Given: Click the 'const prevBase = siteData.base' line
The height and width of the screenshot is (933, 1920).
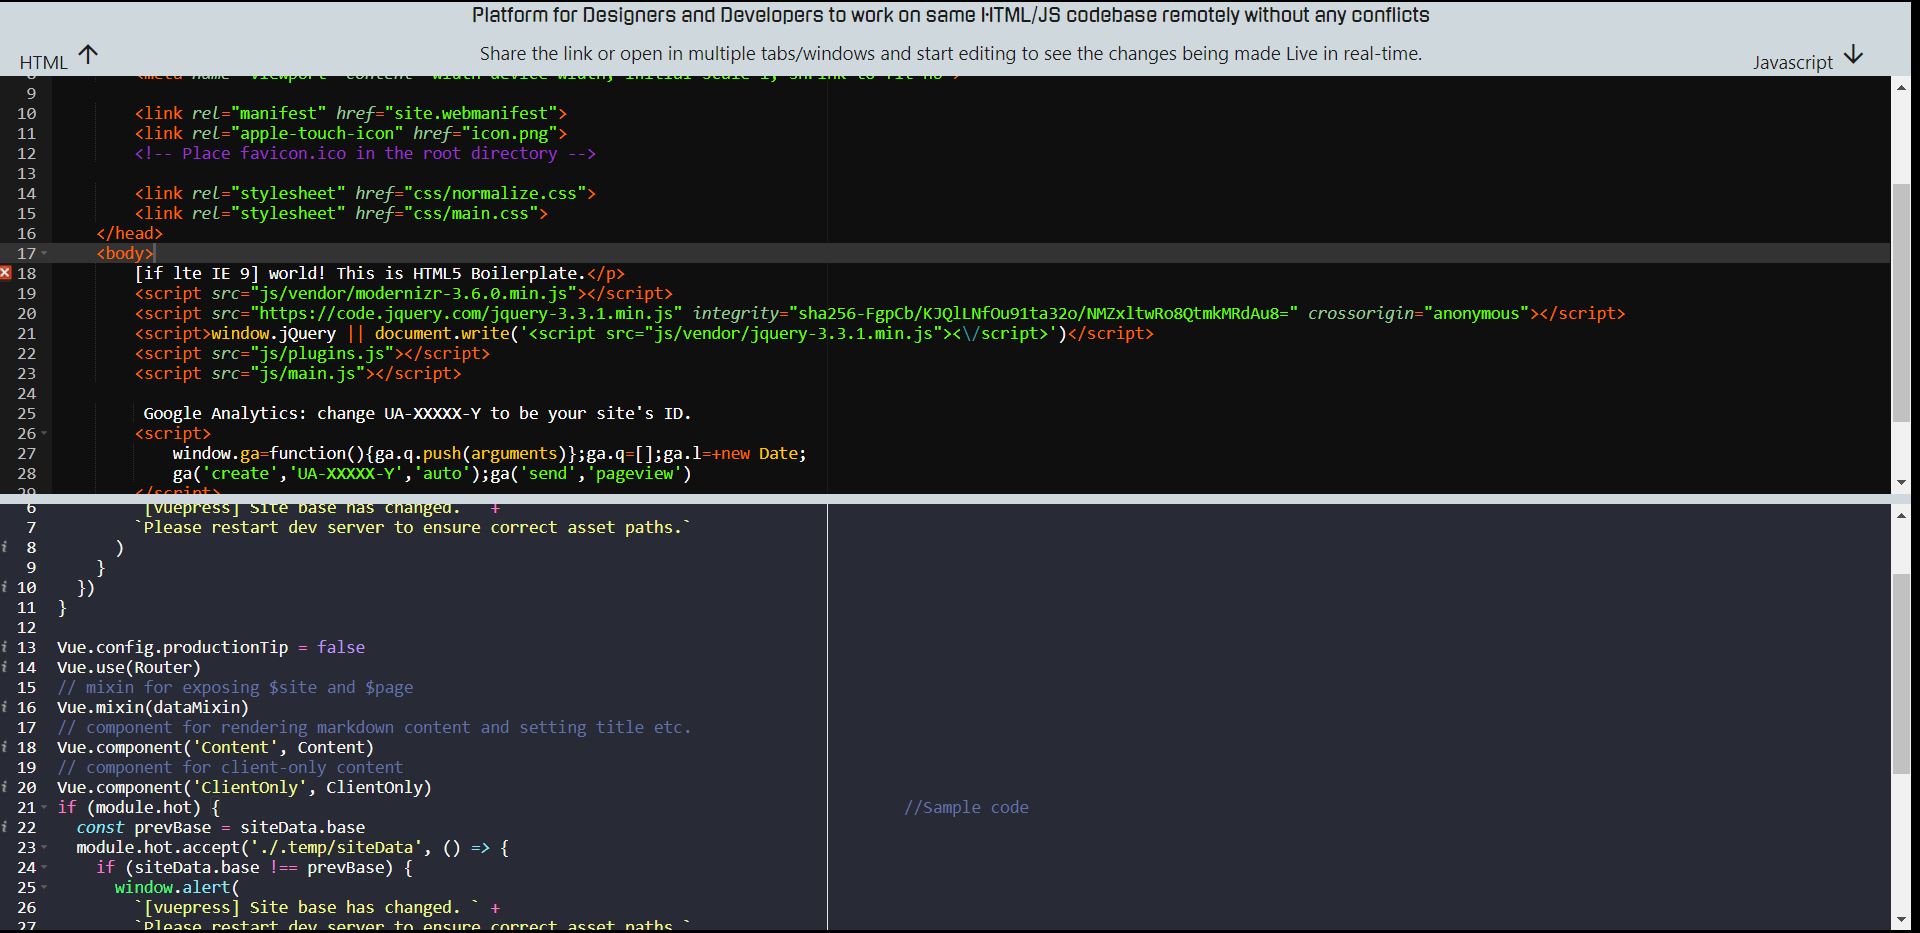Looking at the screenshot, I should 221,827.
